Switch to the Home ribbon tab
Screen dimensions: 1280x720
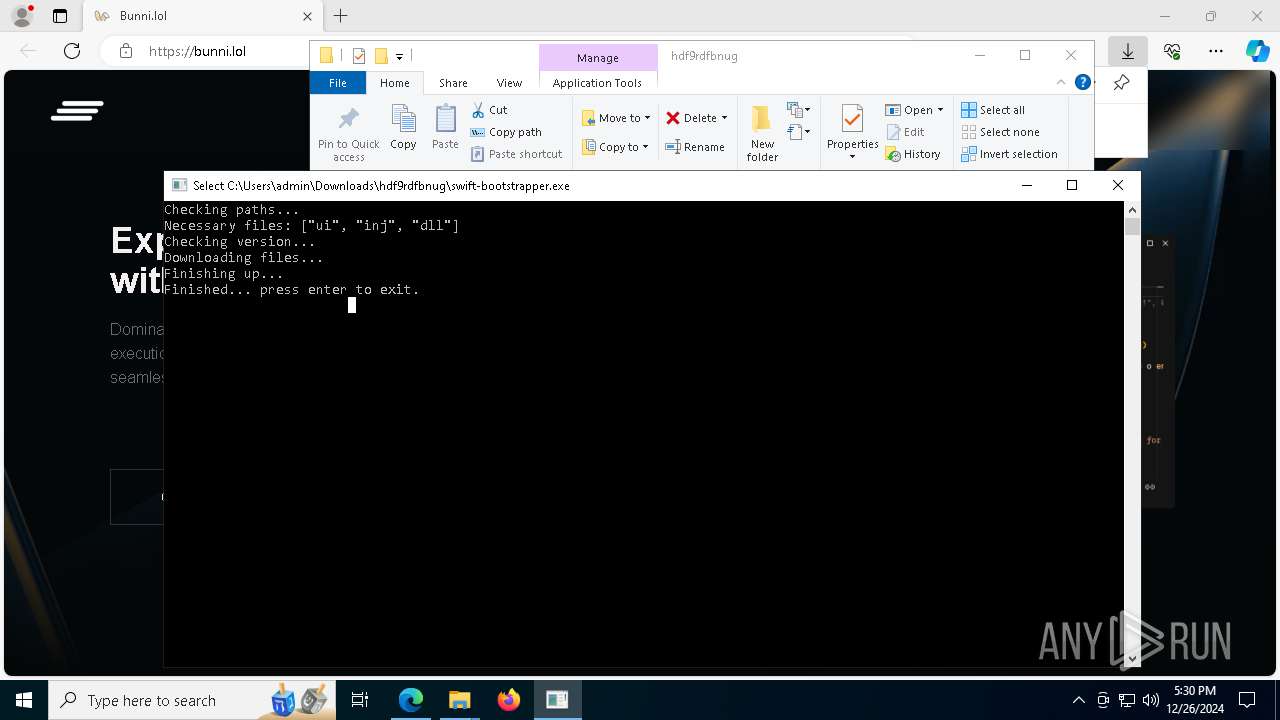395,83
